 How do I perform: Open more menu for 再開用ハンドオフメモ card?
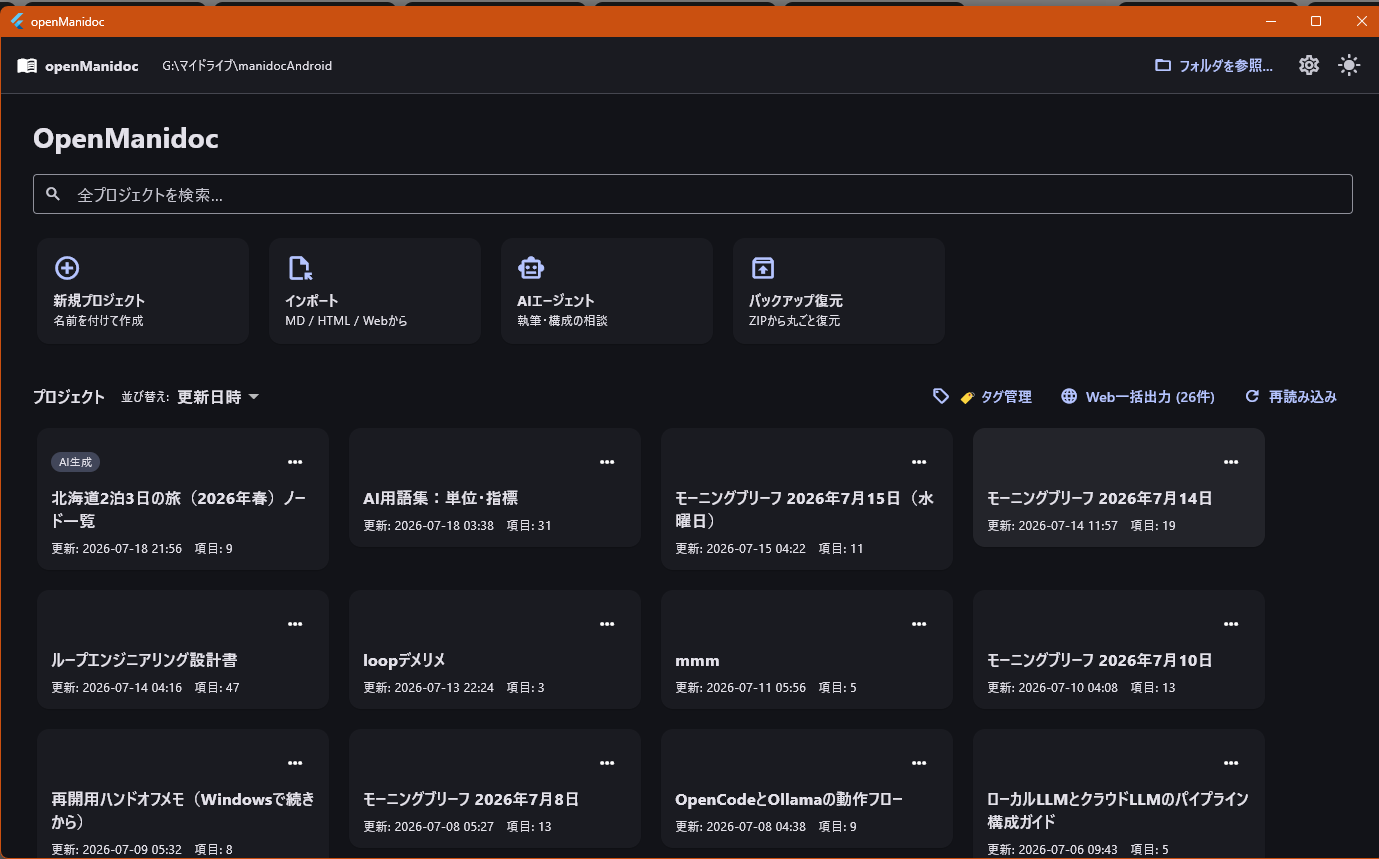pyautogui.click(x=295, y=763)
